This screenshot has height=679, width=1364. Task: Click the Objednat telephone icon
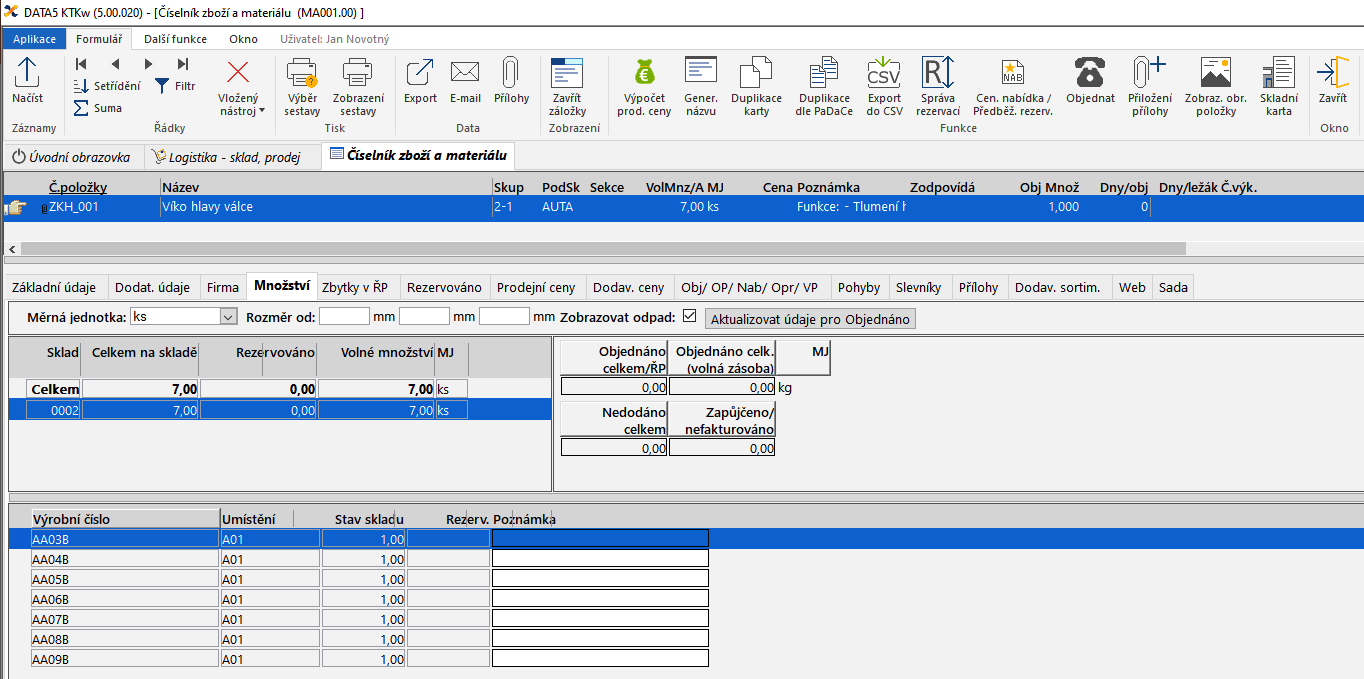(1090, 73)
